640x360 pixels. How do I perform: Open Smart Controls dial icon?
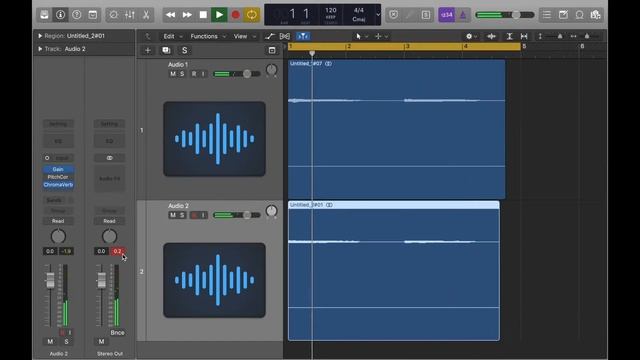[113, 15]
